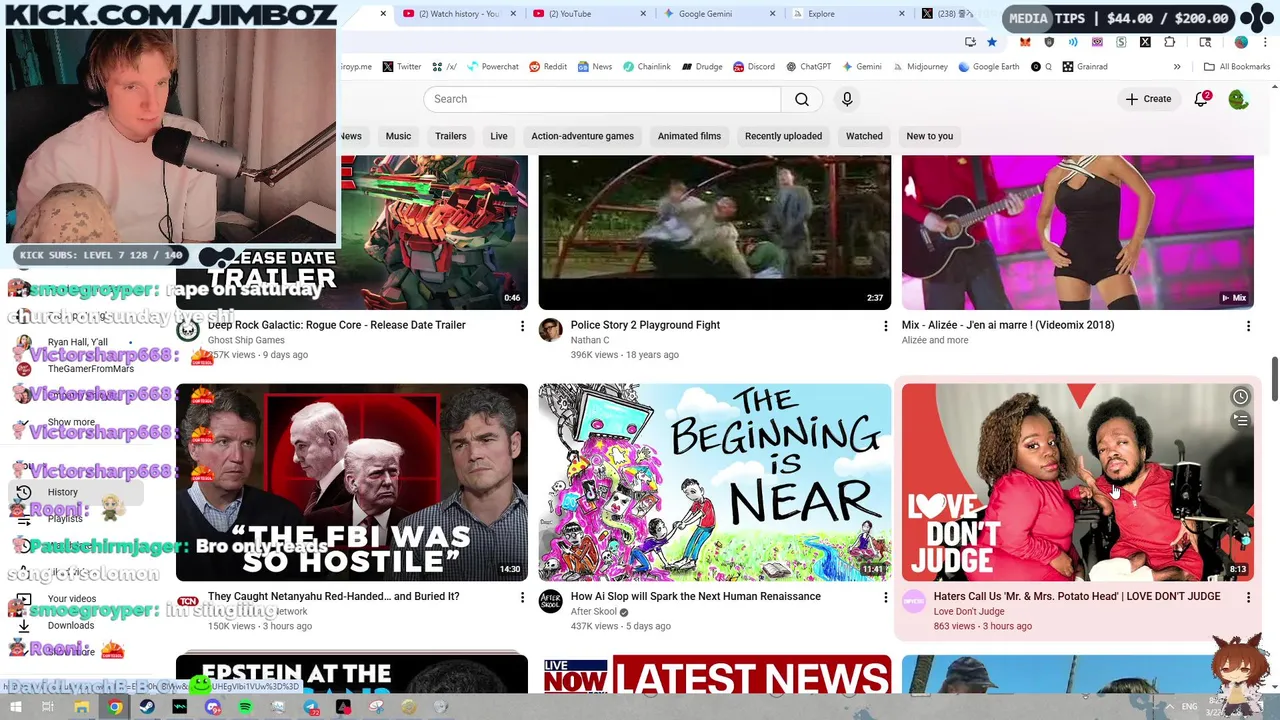Open the All Bookmarks folder
Image resolution: width=1280 pixels, height=720 pixels.
coord(1237,67)
